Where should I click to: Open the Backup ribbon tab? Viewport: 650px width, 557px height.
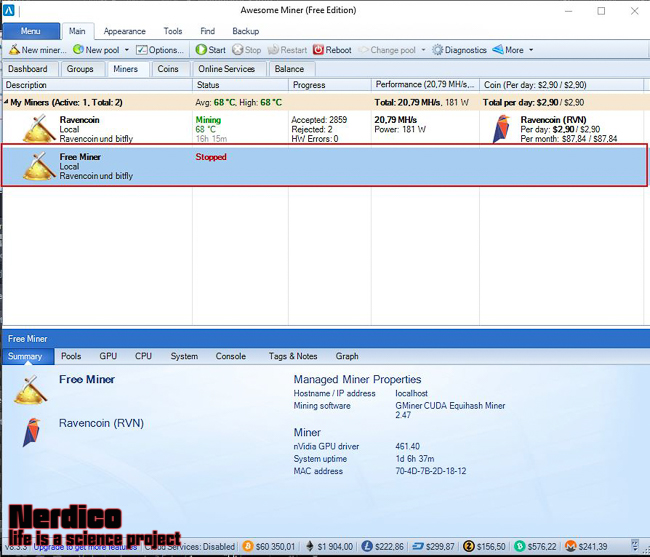coord(245,31)
